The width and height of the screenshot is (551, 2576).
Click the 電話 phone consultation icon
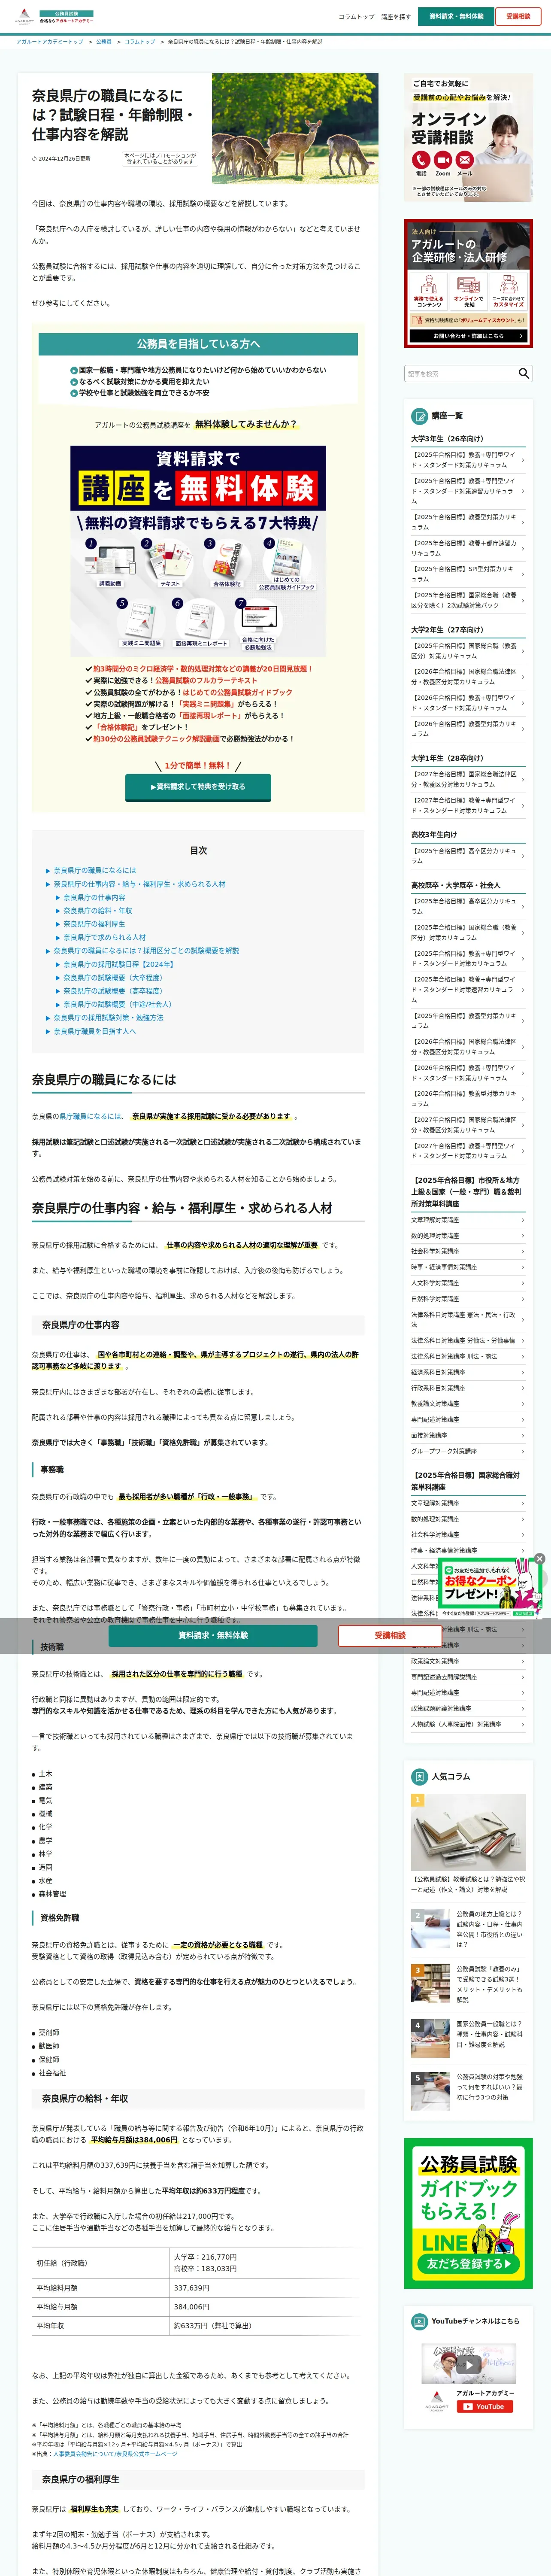[421, 161]
